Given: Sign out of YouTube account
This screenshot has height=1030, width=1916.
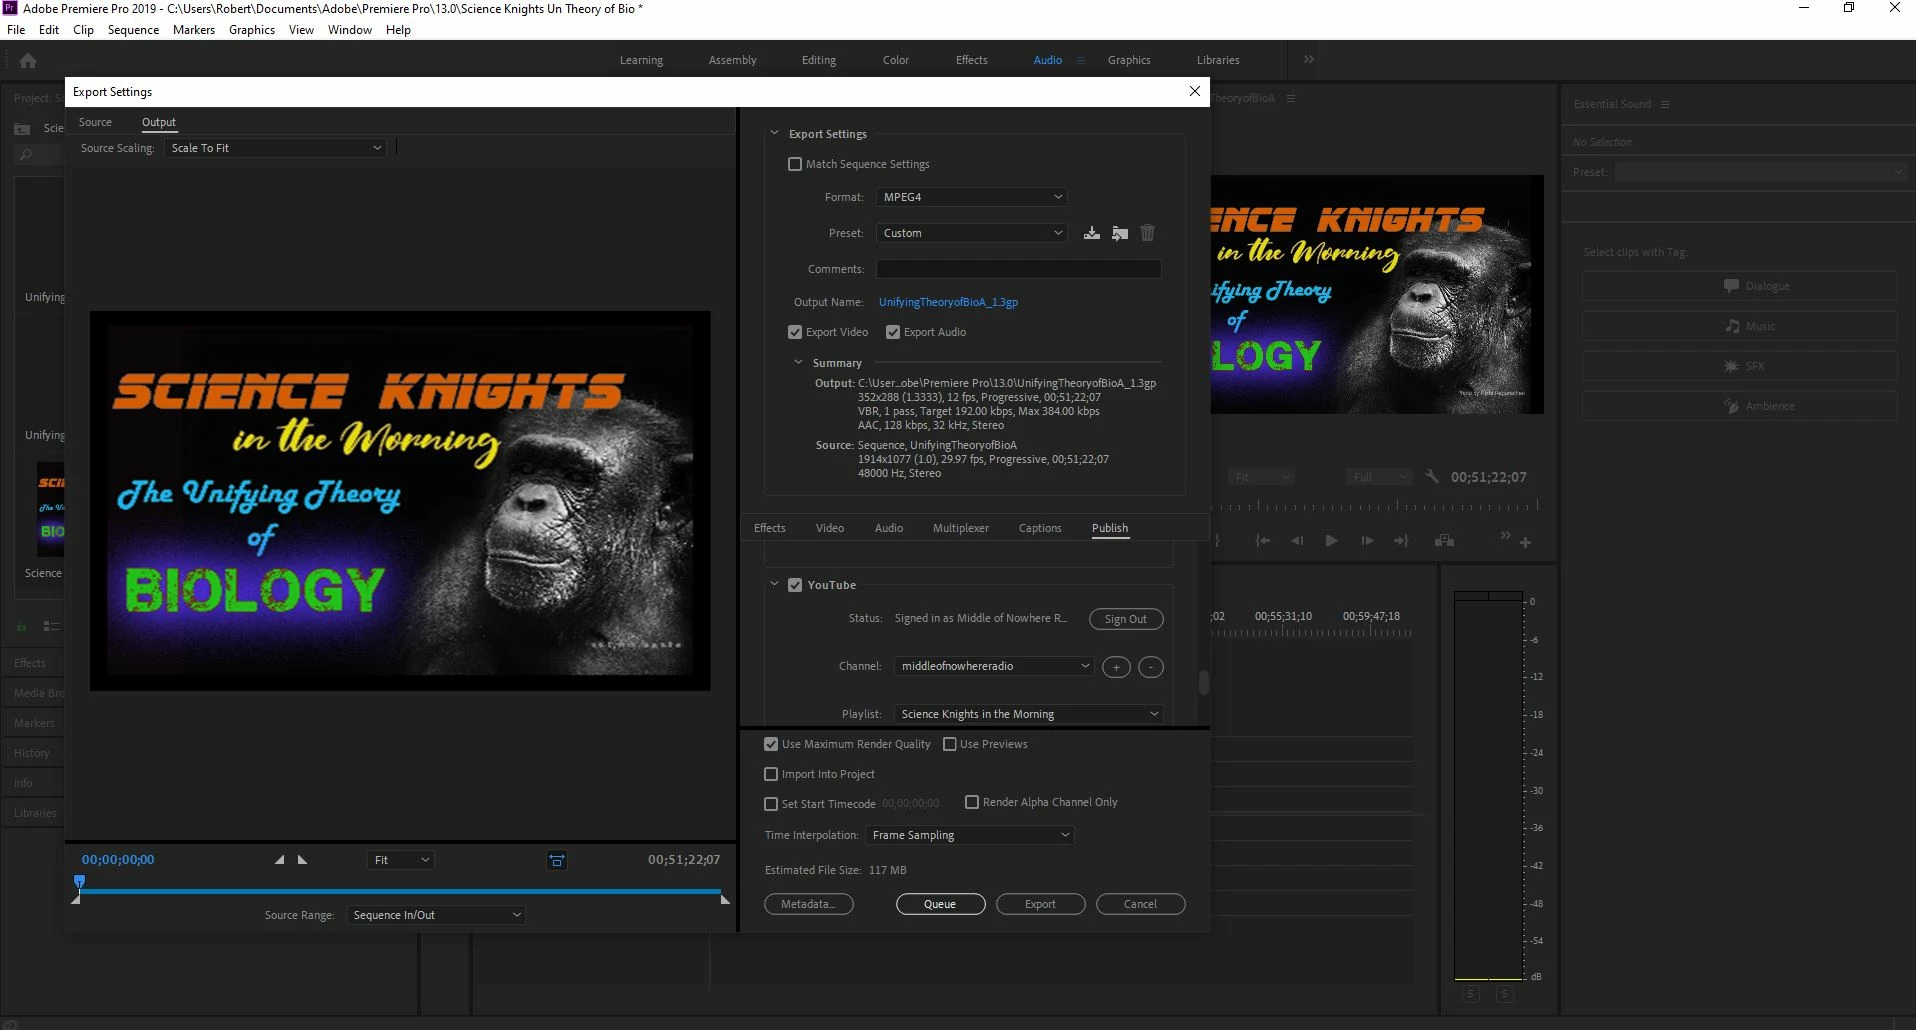Looking at the screenshot, I should [x=1126, y=619].
